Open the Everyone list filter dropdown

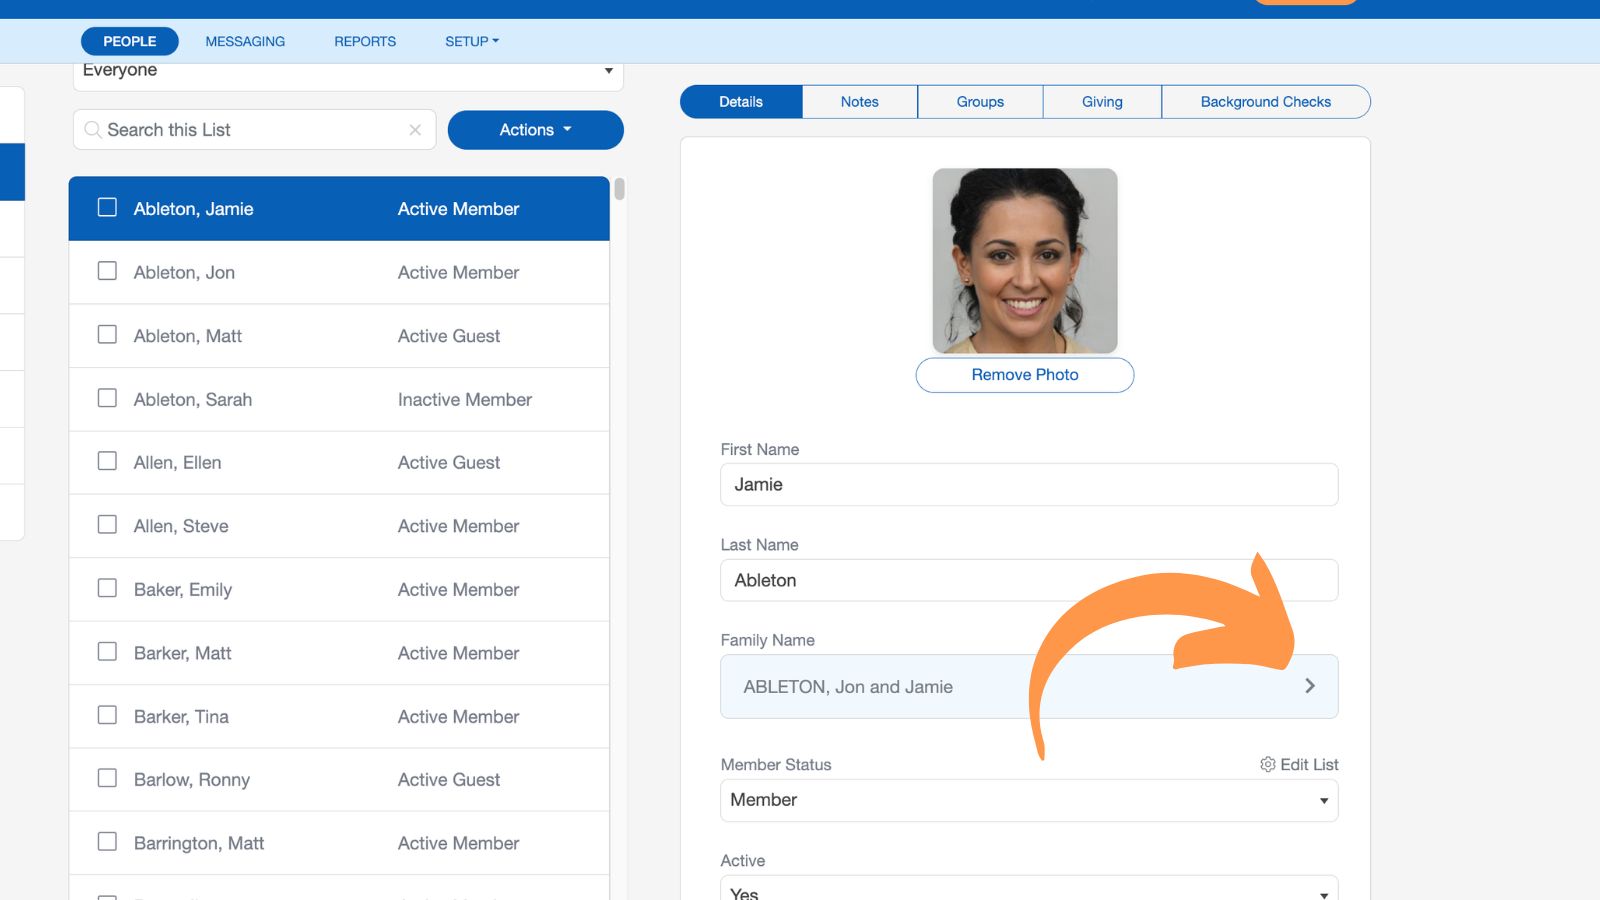pos(348,71)
